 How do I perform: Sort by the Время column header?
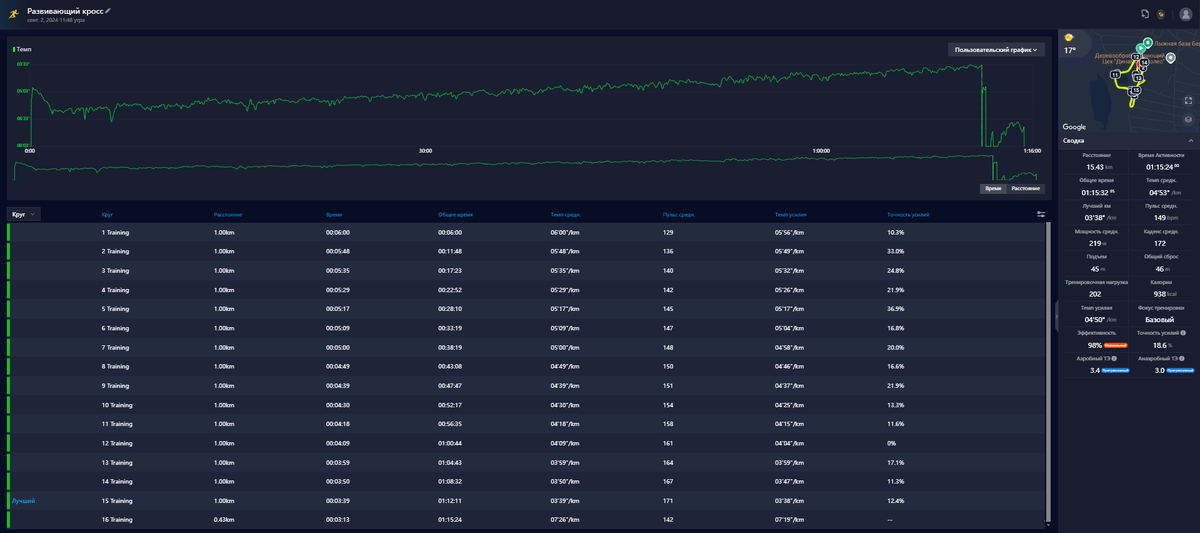tap(334, 214)
